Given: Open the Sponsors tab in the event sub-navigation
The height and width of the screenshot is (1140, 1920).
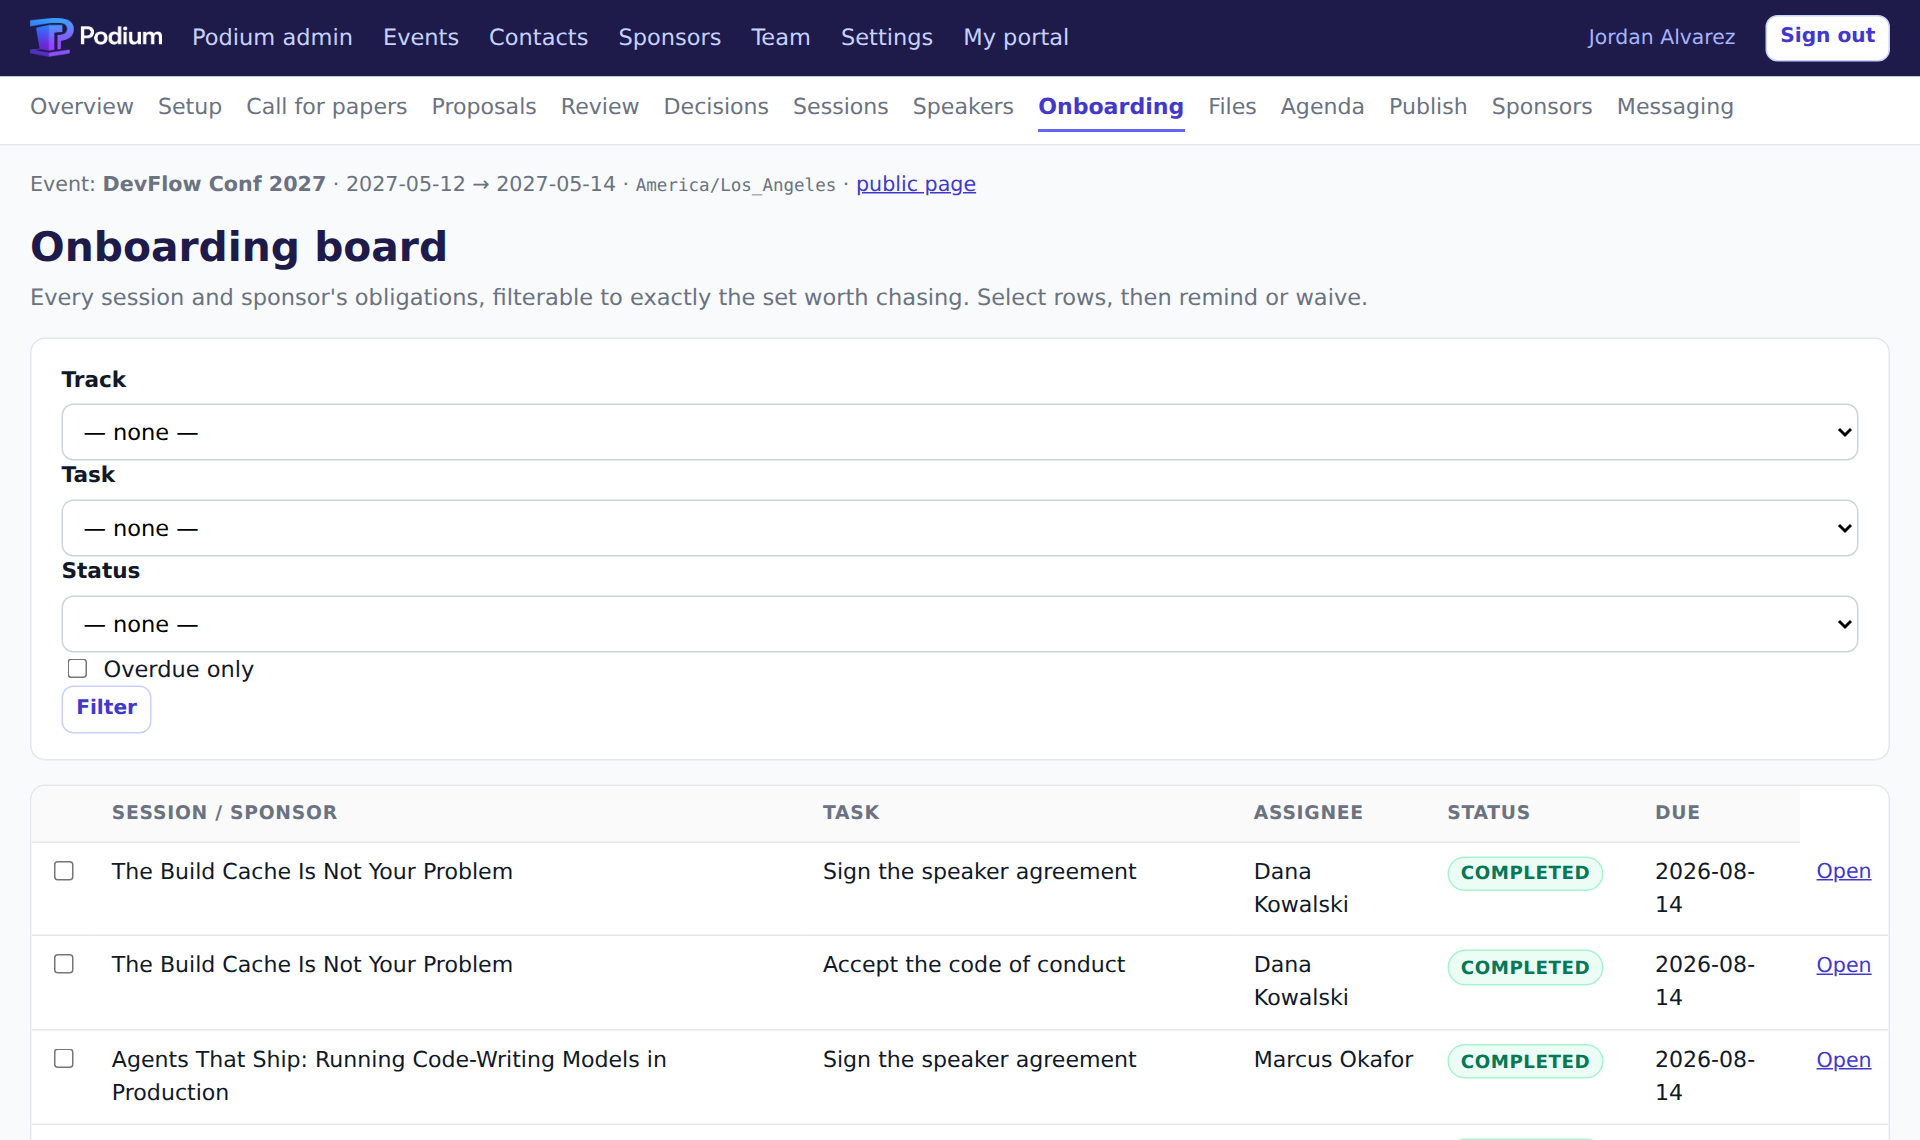Looking at the screenshot, I should point(1542,106).
